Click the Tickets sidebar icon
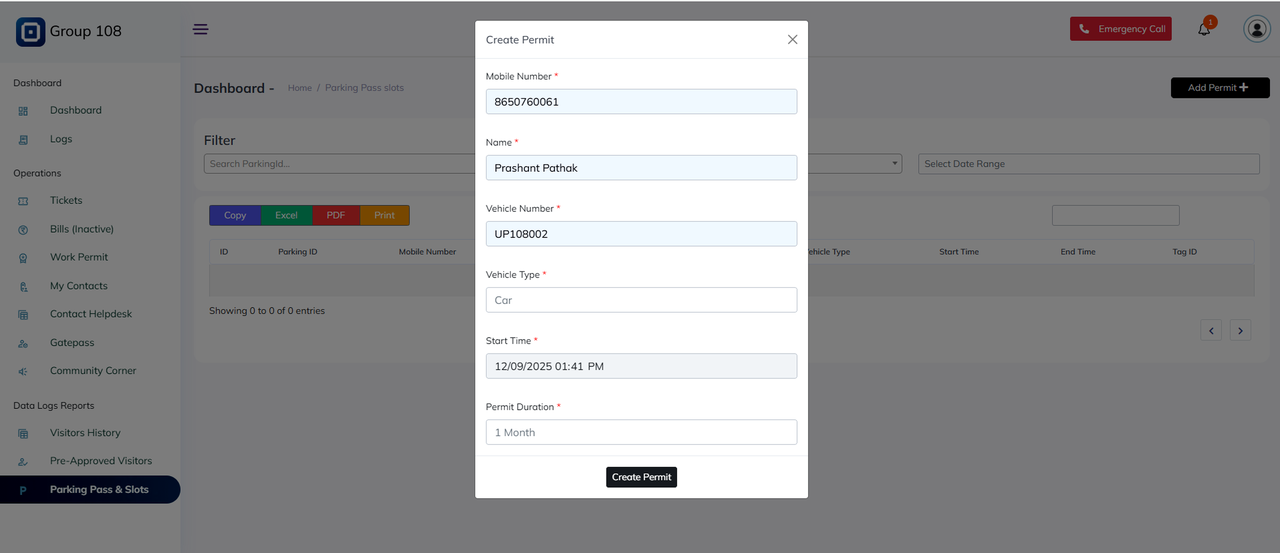Viewport: 1280px width, 553px height. tap(23, 201)
